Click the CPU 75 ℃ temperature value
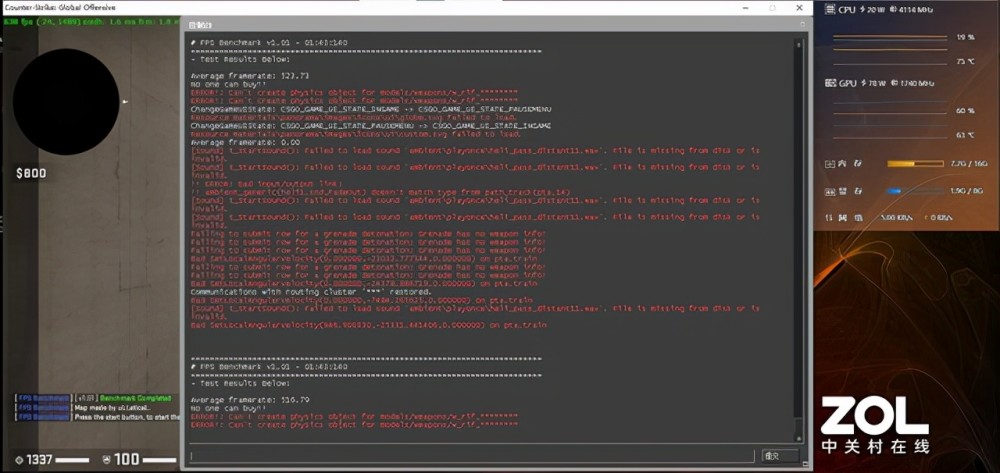The height and width of the screenshot is (473, 1000). point(966,62)
